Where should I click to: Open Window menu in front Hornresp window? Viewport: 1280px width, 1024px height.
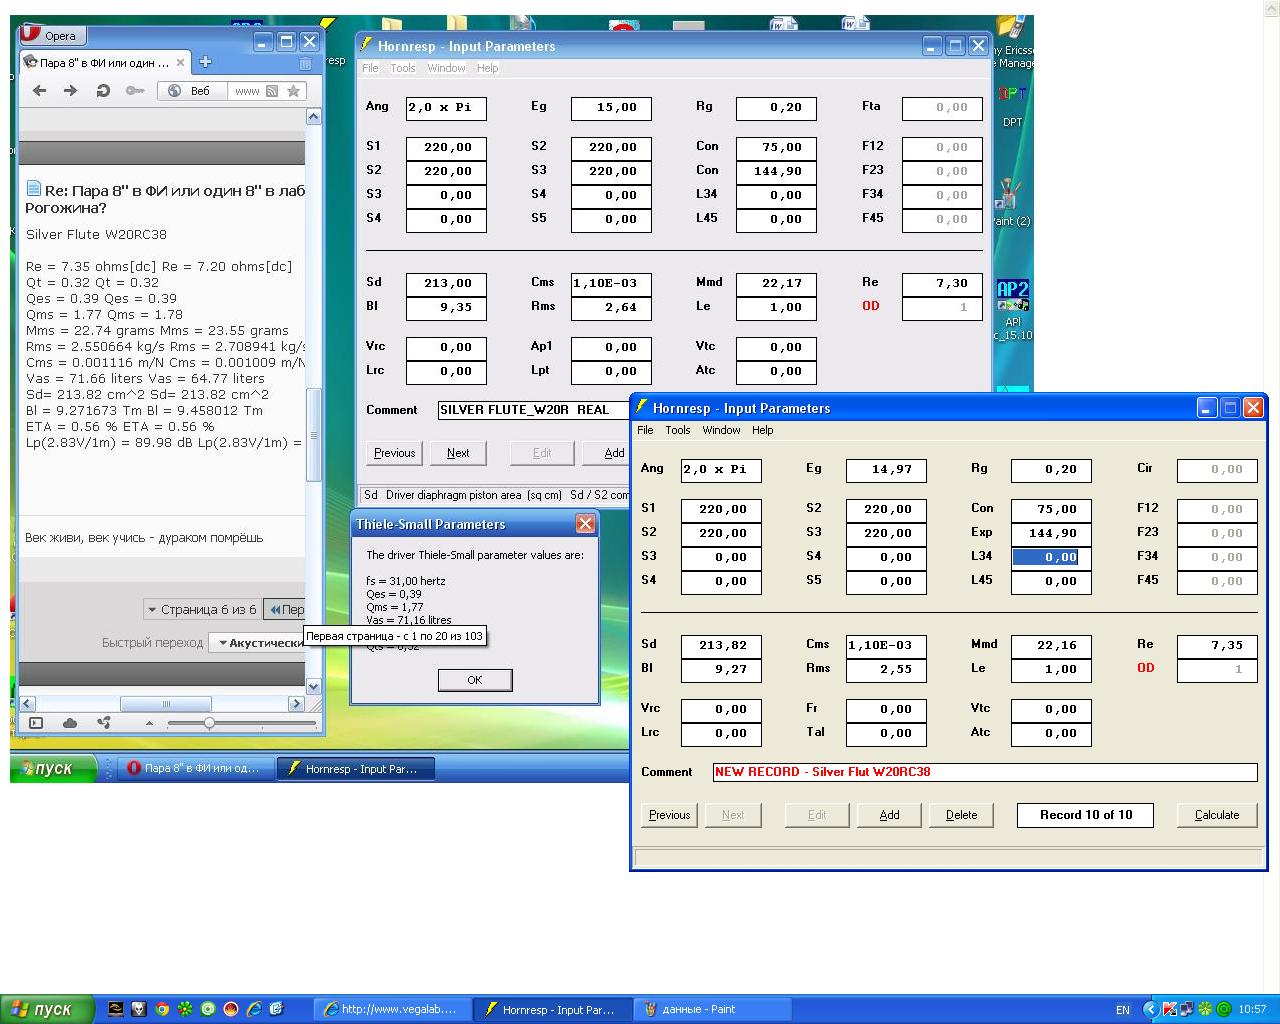[x=721, y=430]
